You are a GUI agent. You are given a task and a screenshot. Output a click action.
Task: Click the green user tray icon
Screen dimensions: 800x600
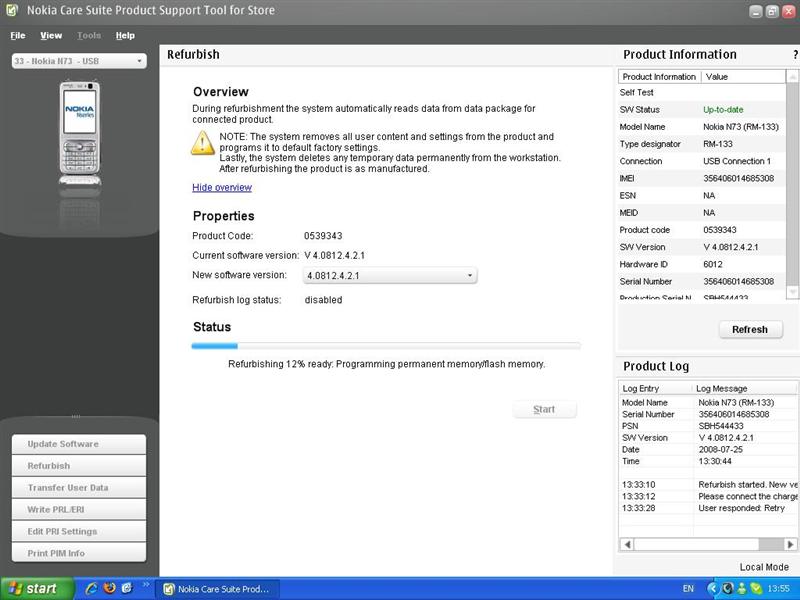tap(742, 589)
